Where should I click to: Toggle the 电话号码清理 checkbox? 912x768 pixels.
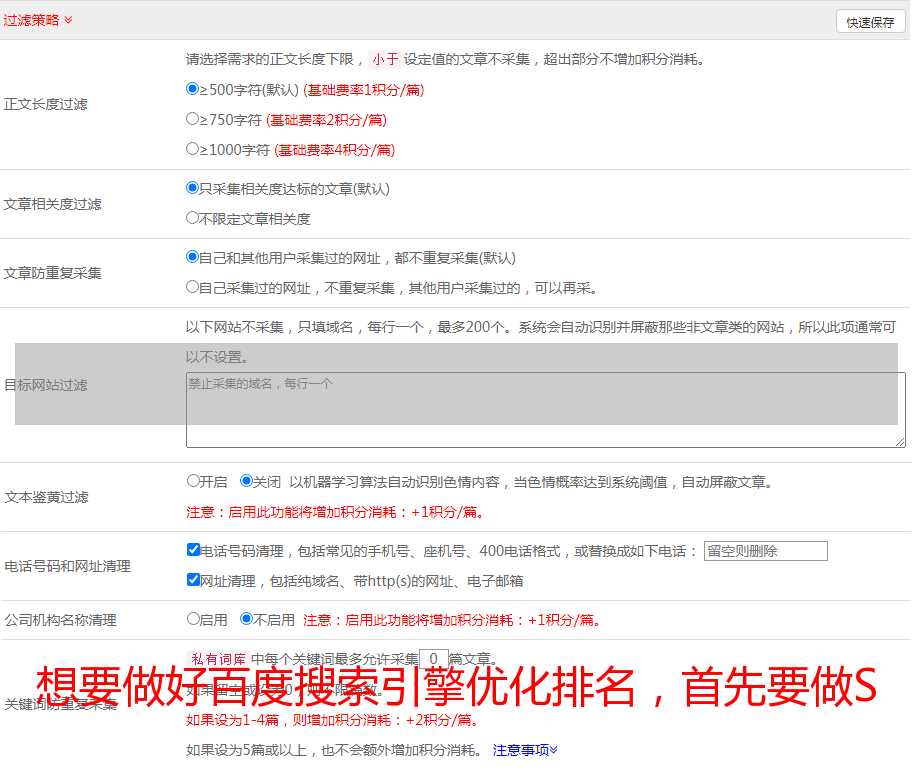(x=193, y=550)
